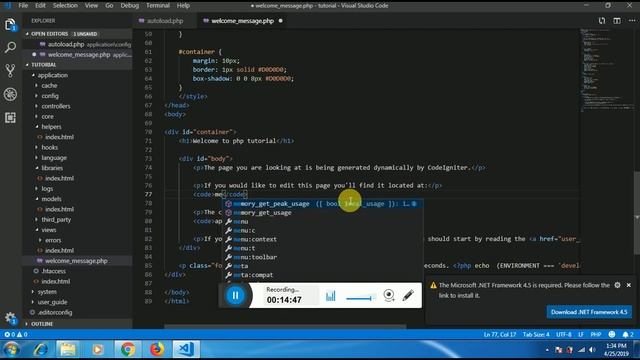
Task: Select memory_get_usage suggestion
Action: point(322,213)
